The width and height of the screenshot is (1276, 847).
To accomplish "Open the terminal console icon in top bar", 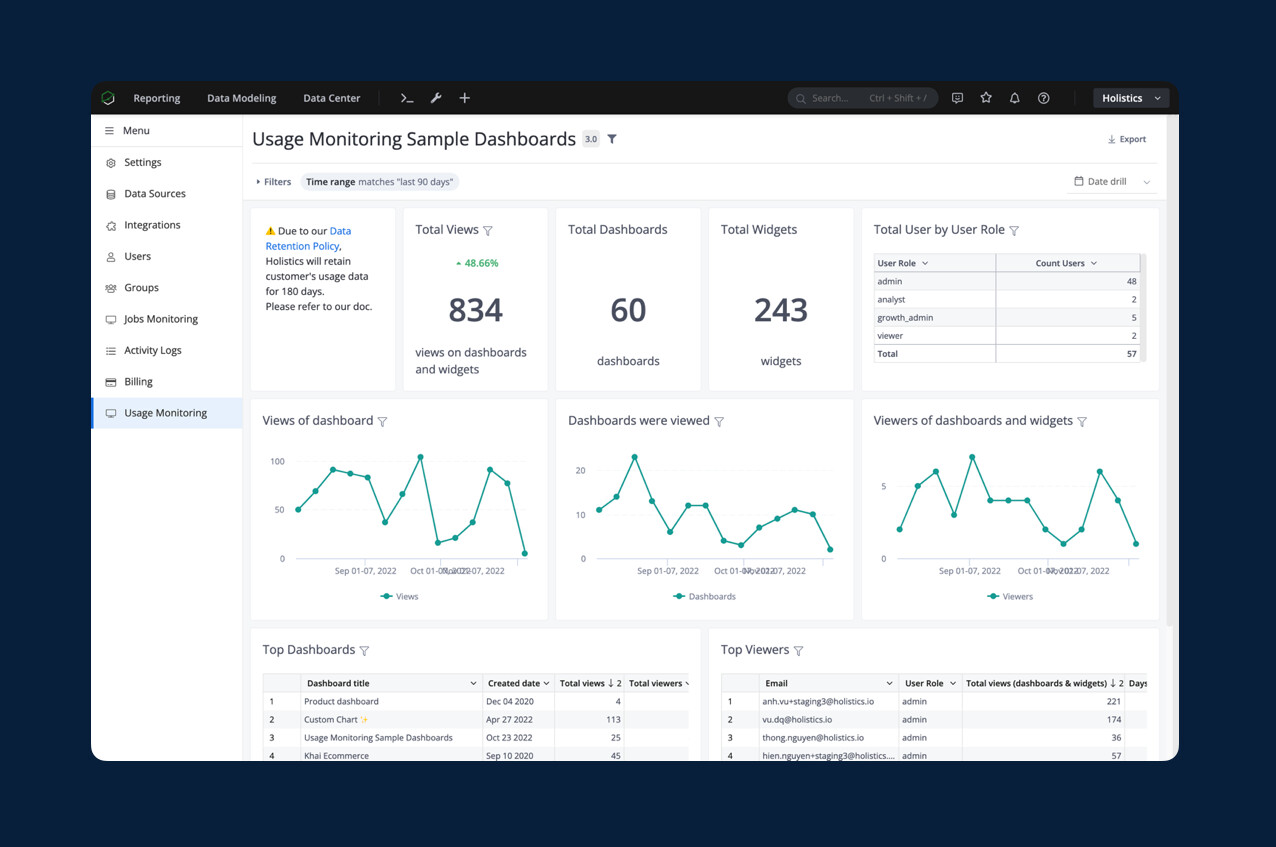I will coord(407,98).
